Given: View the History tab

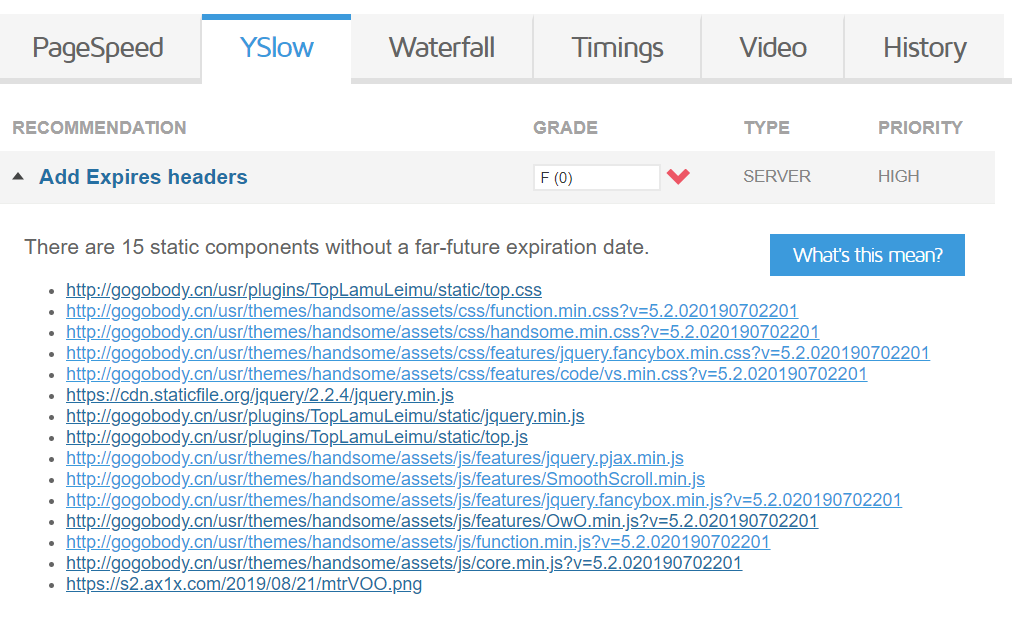Looking at the screenshot, I should click(x=924, y=47).
